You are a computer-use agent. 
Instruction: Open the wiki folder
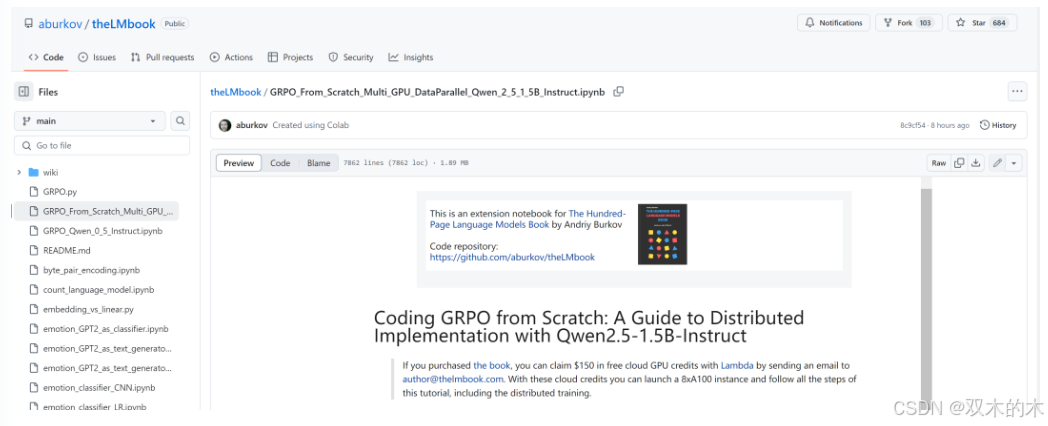coord(50,173)
